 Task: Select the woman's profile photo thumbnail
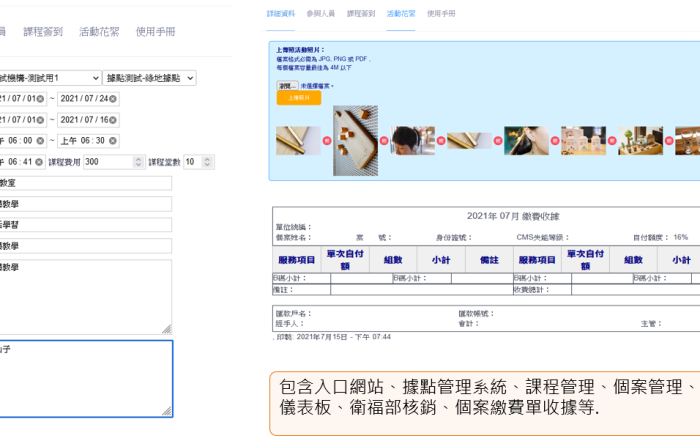pos(412,141)
